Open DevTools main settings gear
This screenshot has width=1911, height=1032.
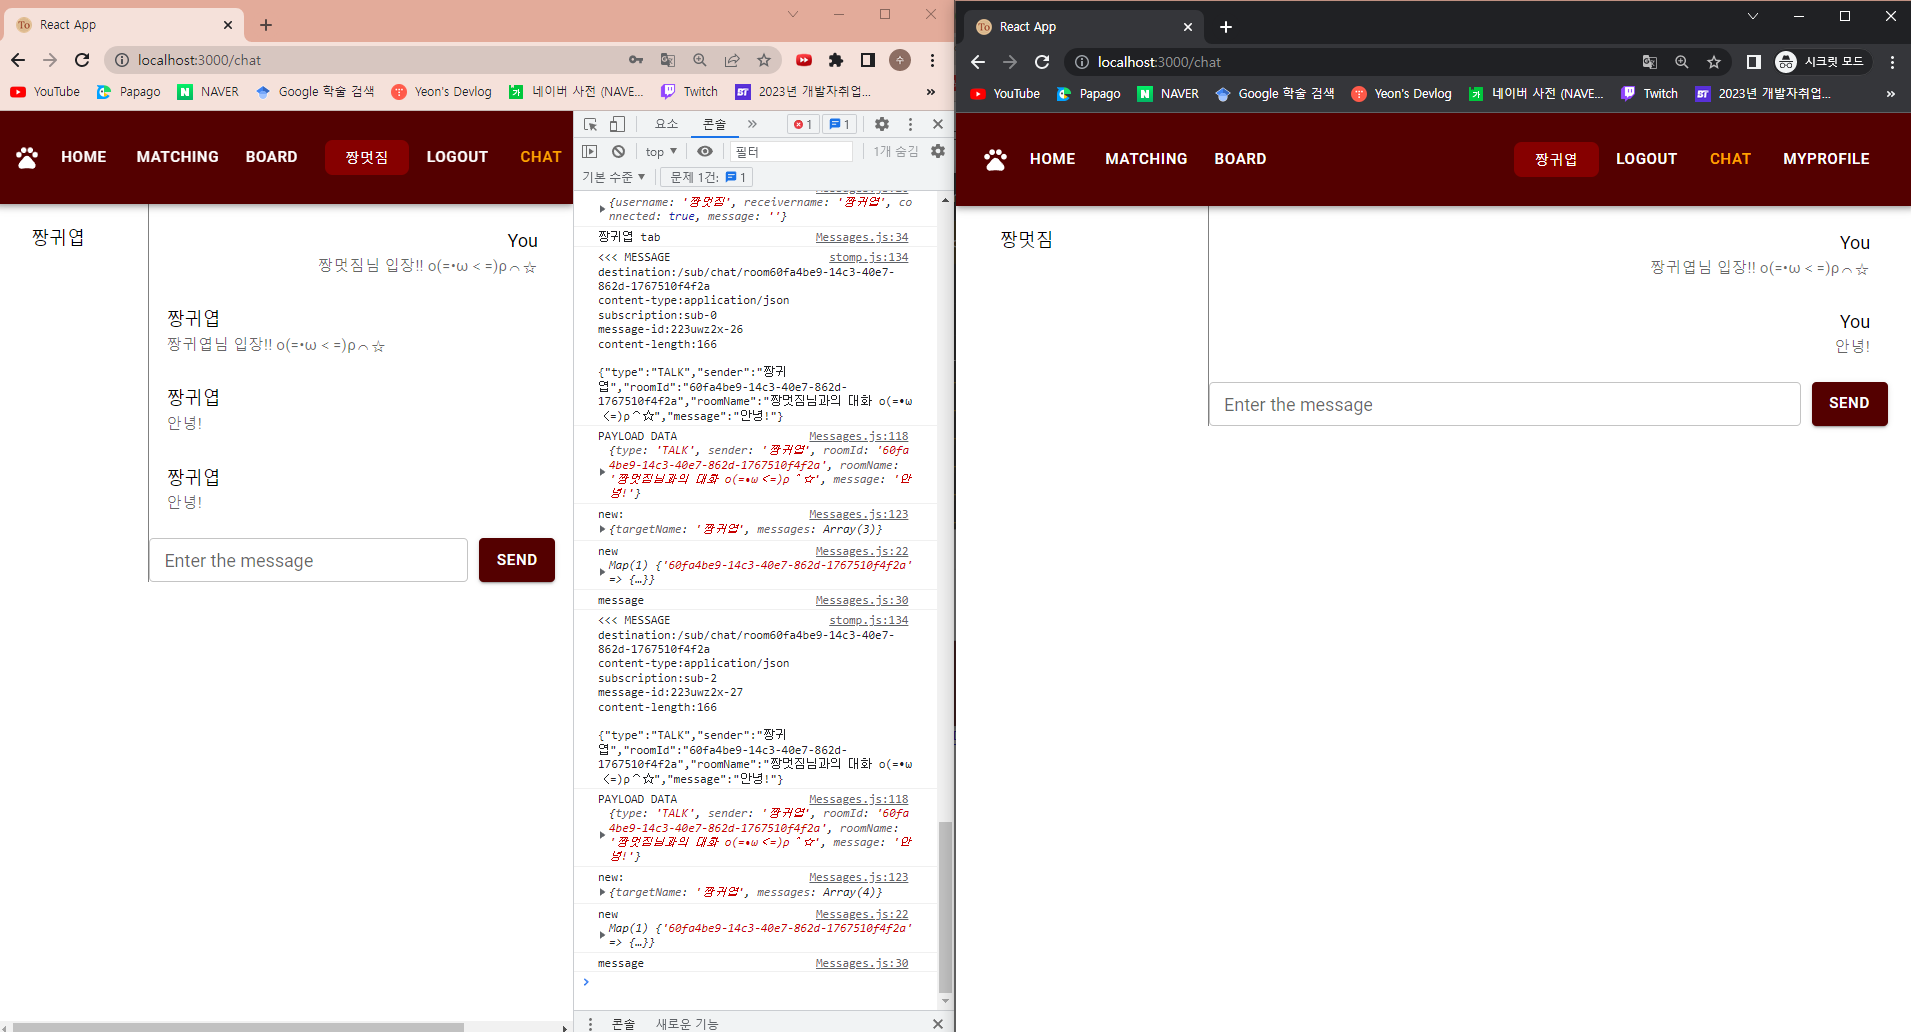881,124
